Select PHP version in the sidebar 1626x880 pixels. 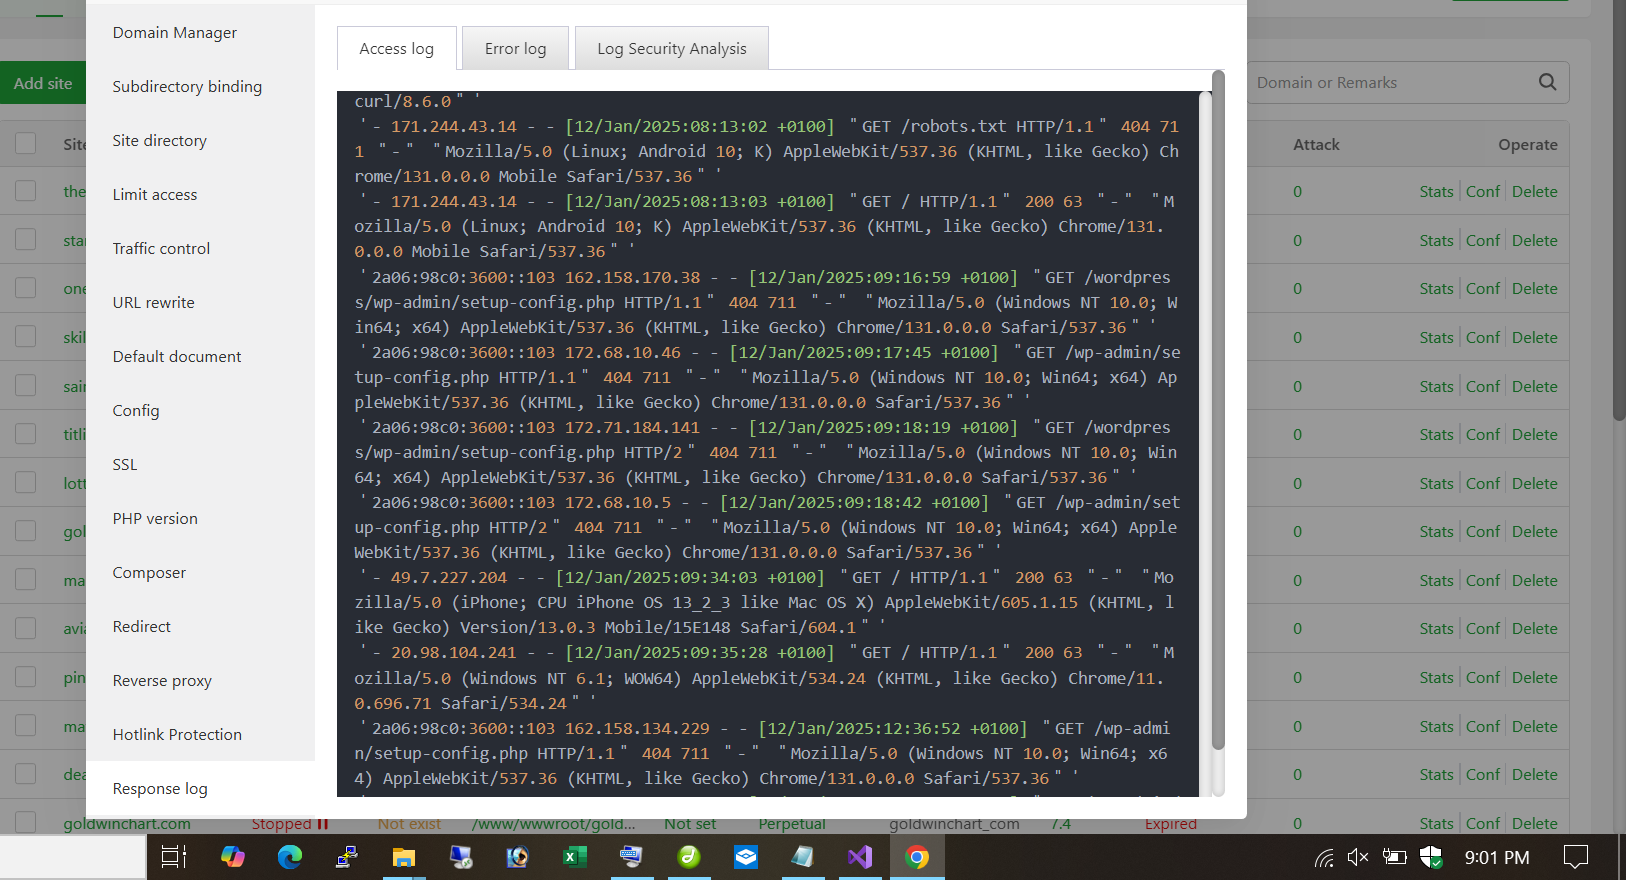click(x=155, y=518)
